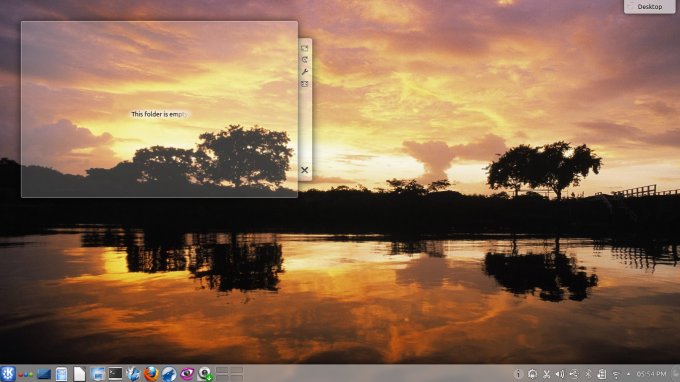
Task: Open the desktop monitor icon left of the terminal
Action: click(97, 374)
